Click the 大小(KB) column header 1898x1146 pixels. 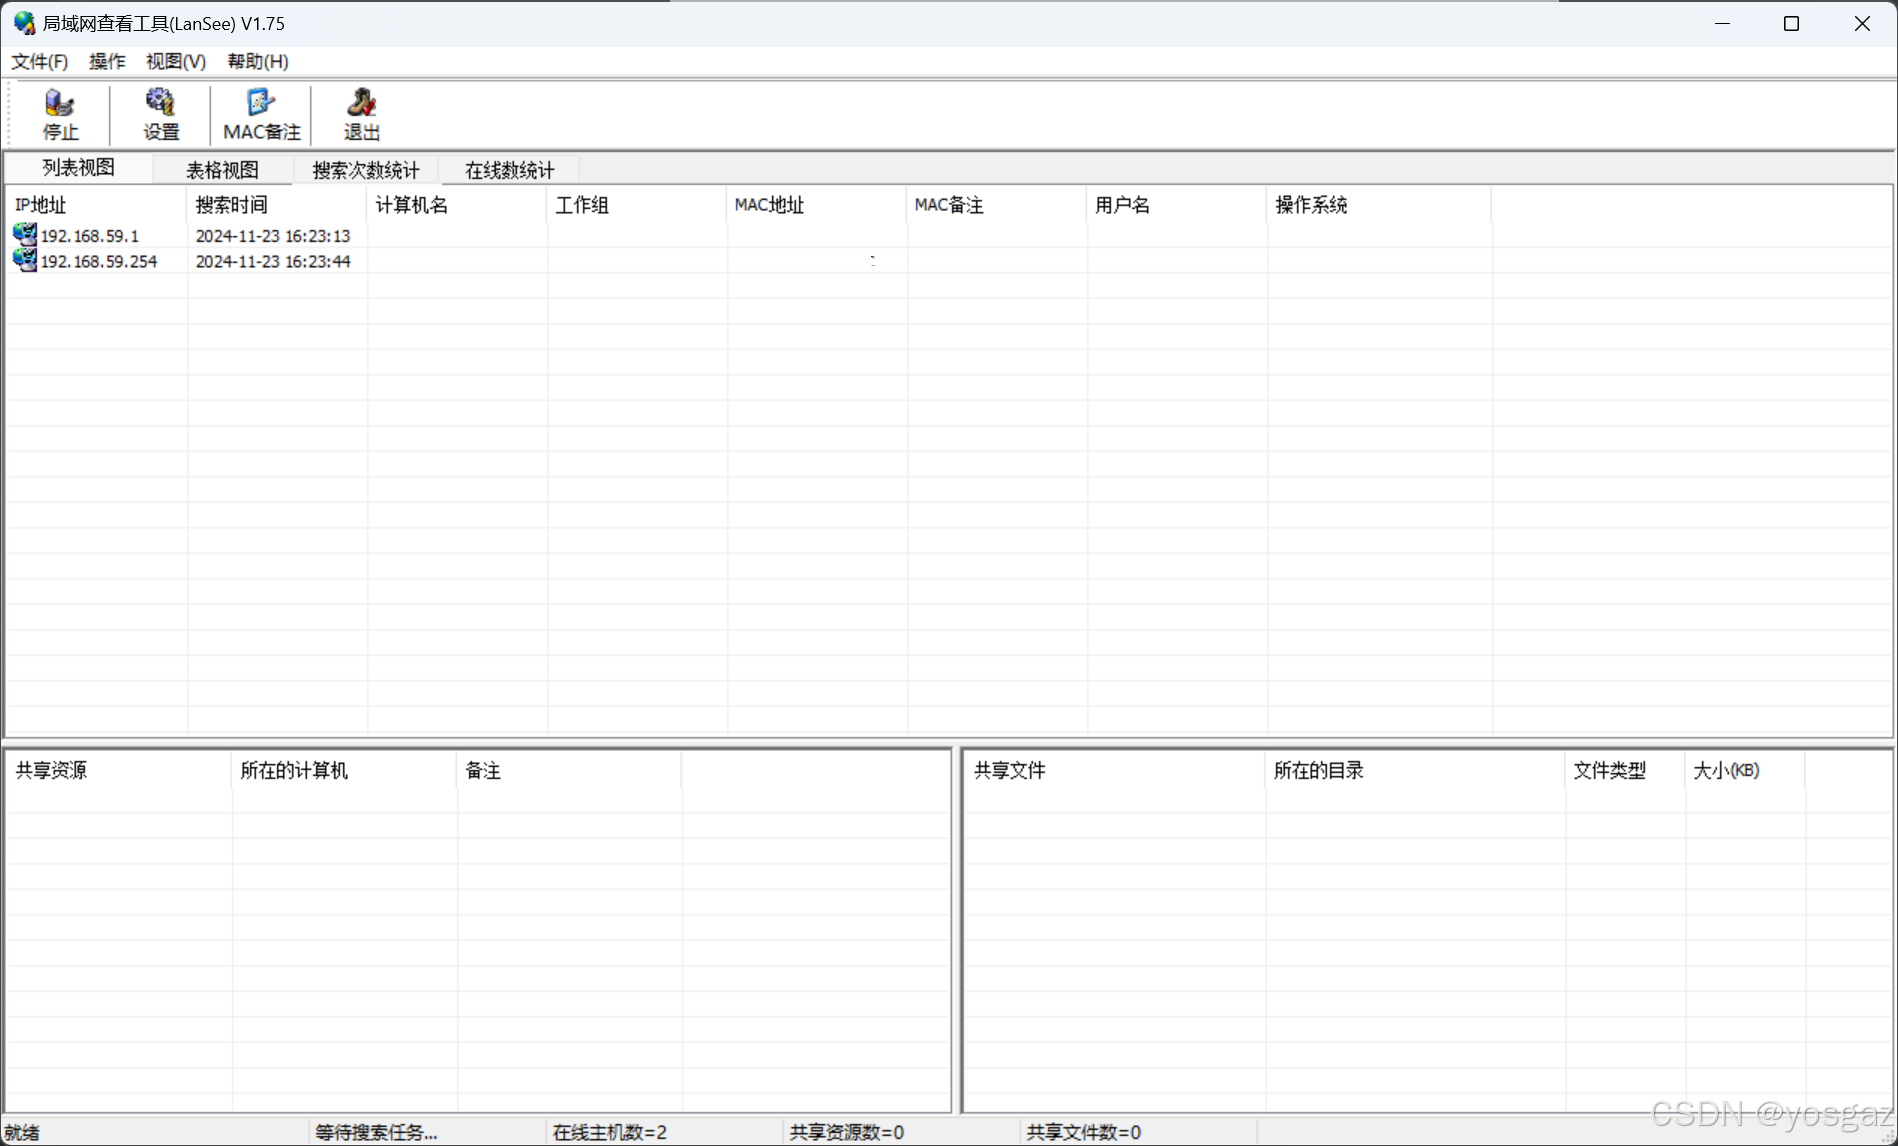(1745, 770)
